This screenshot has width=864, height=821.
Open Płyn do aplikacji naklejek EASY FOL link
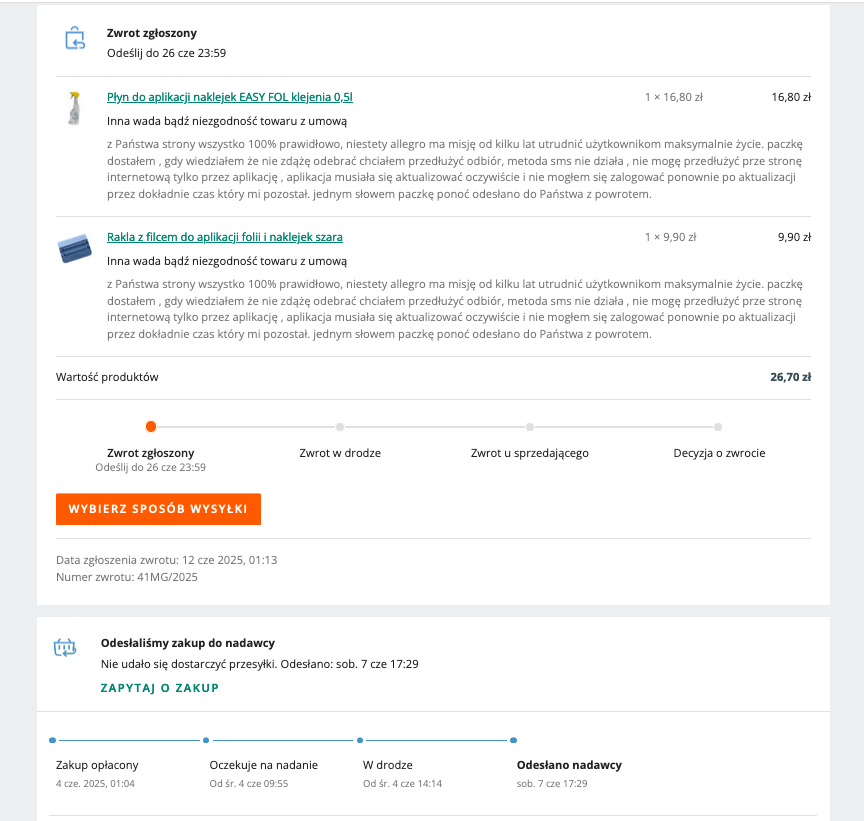(230, 97)
